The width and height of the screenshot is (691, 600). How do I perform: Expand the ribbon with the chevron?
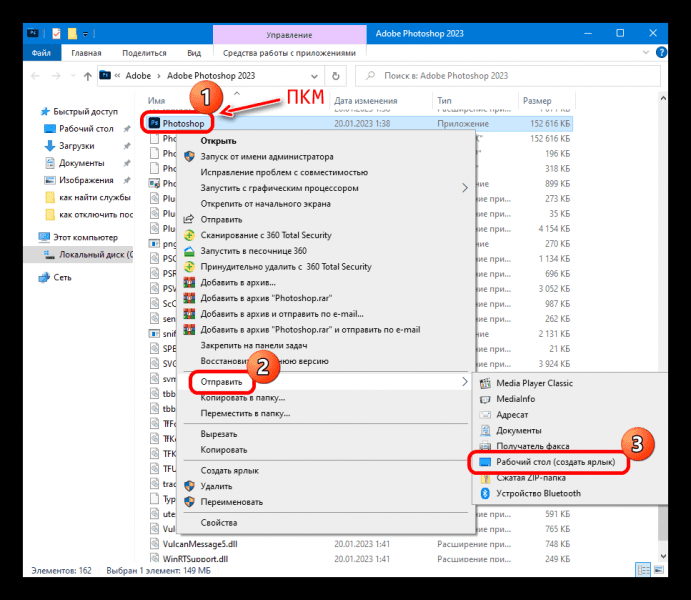click(x=646, y=53)
